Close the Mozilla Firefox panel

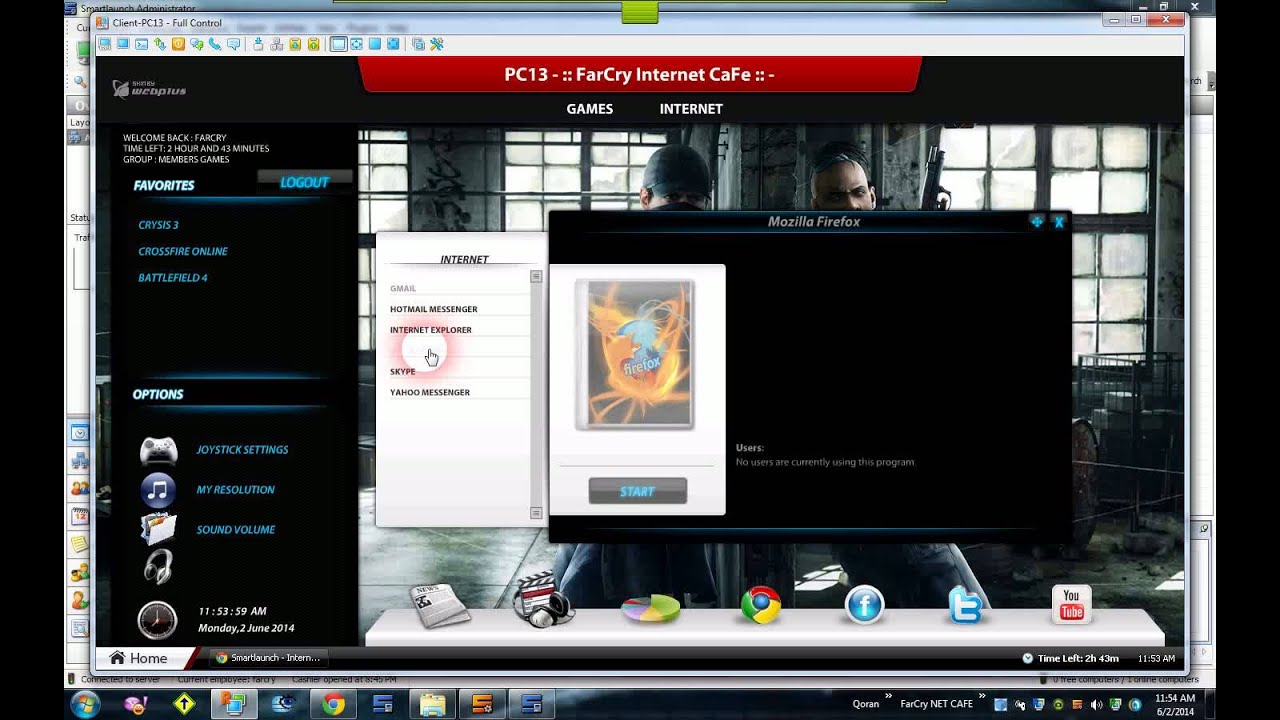click(x=1059, y=222)
